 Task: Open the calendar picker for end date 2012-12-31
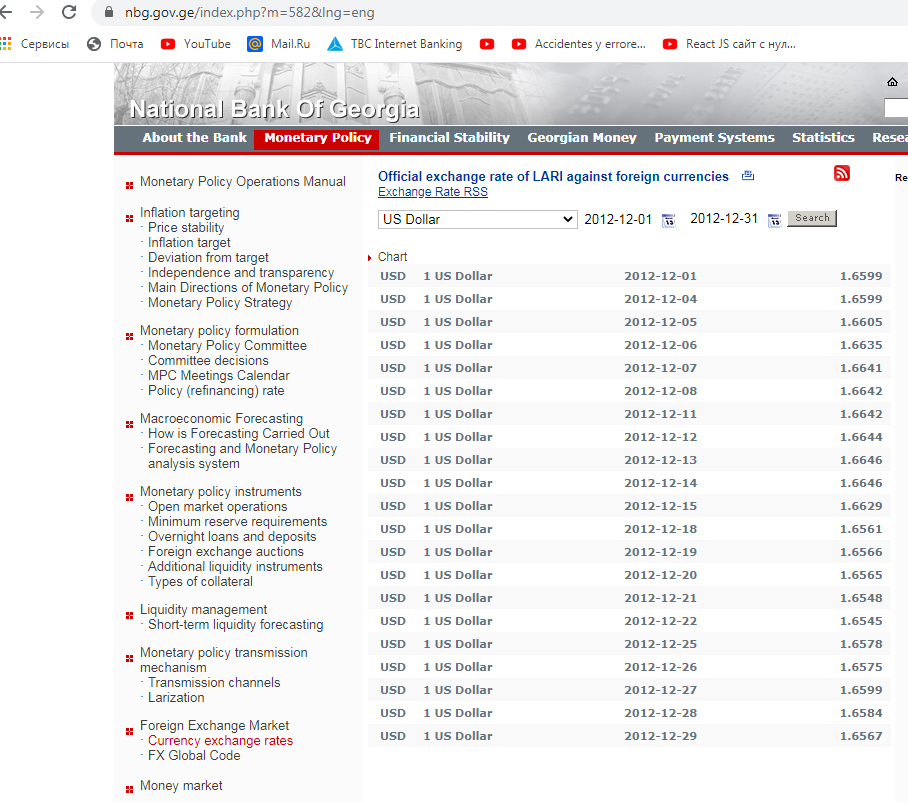[x=774, y=220]
